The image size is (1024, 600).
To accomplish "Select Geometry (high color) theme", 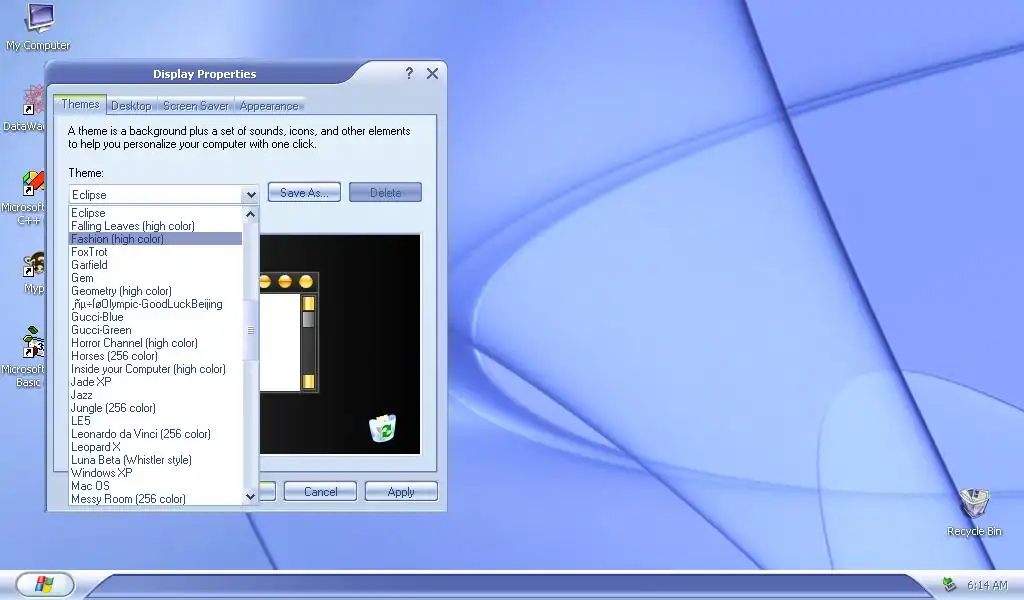I will [155, 291].
